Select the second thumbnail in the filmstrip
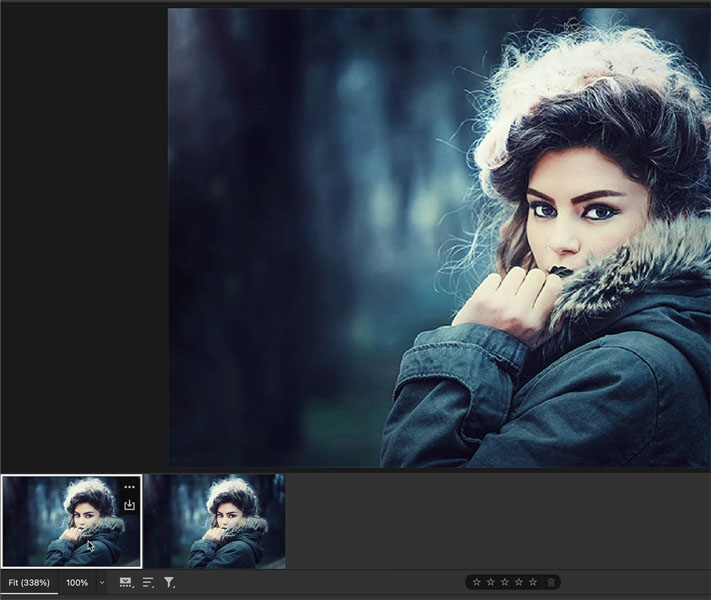The width and height of the screenshot is (711, 600). pyautogui.click(x=215, y=521)
